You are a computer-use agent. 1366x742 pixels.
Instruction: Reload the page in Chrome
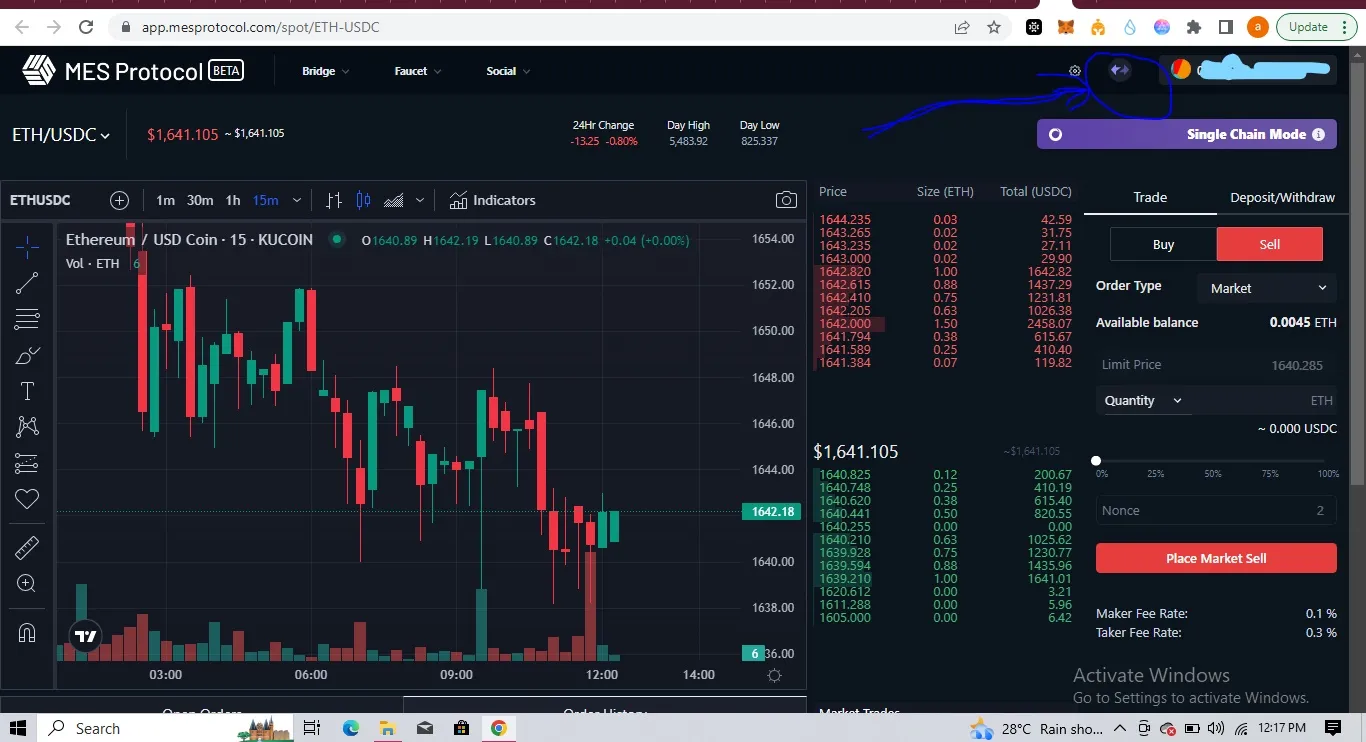pos(86,27)
